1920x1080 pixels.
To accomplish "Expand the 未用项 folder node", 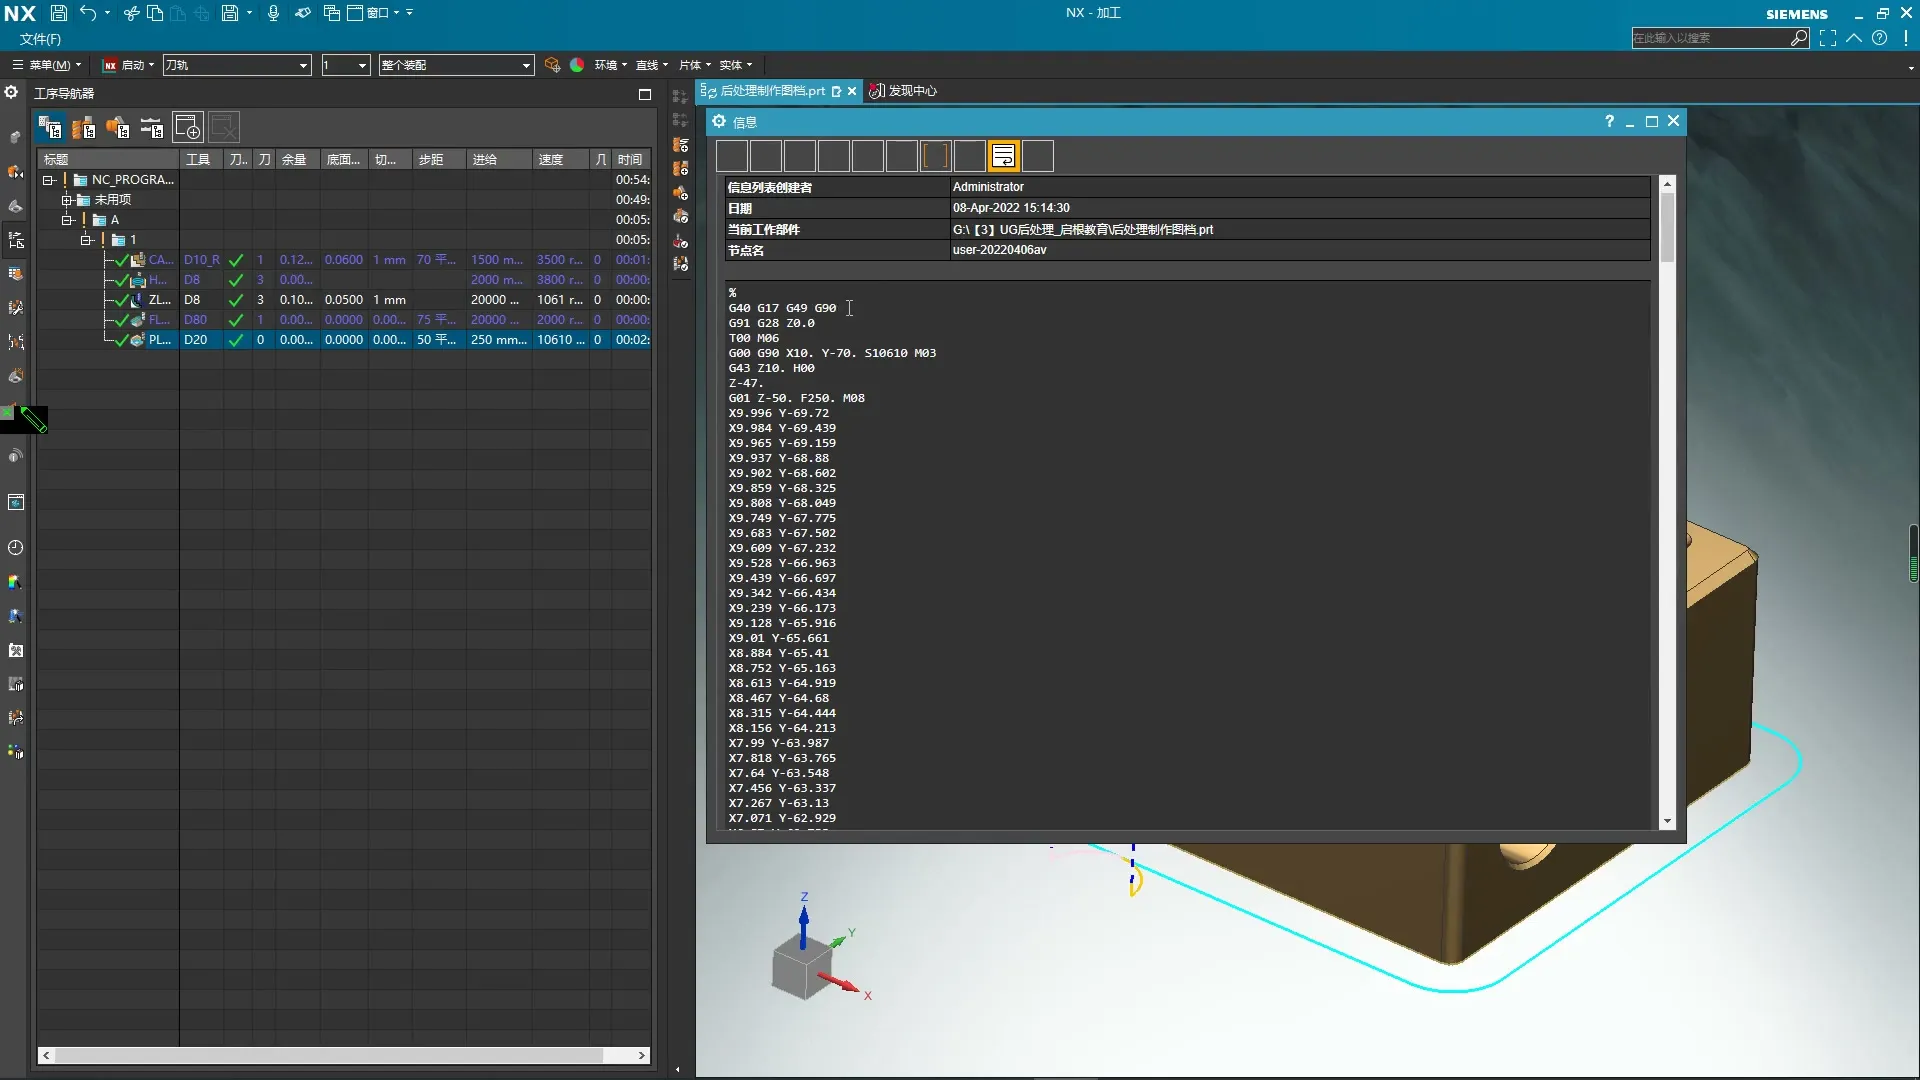I will coord(67,200).
